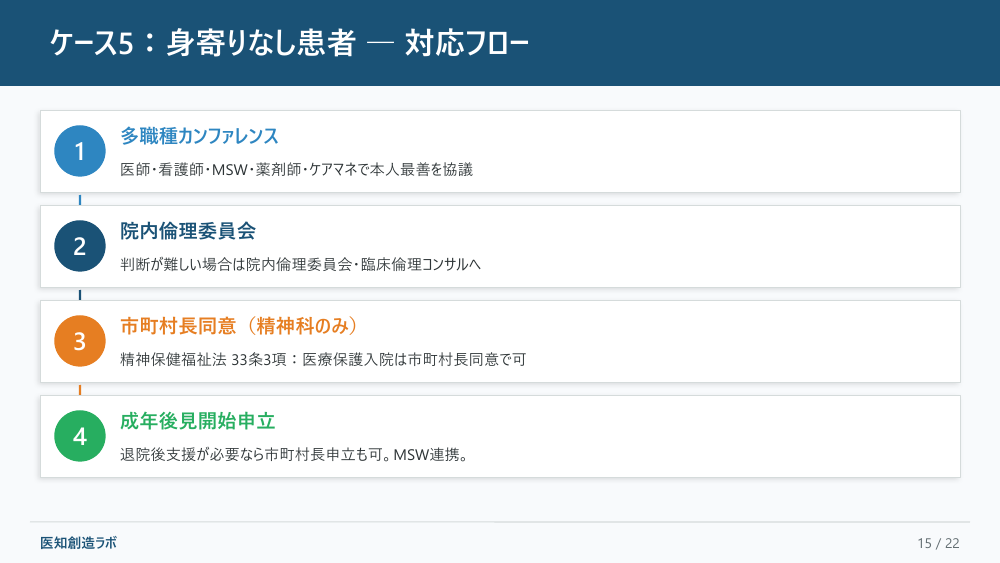Click connector line between steps 2 and 3
Screen dimensions: 1000x563
(x=80, y=295)
